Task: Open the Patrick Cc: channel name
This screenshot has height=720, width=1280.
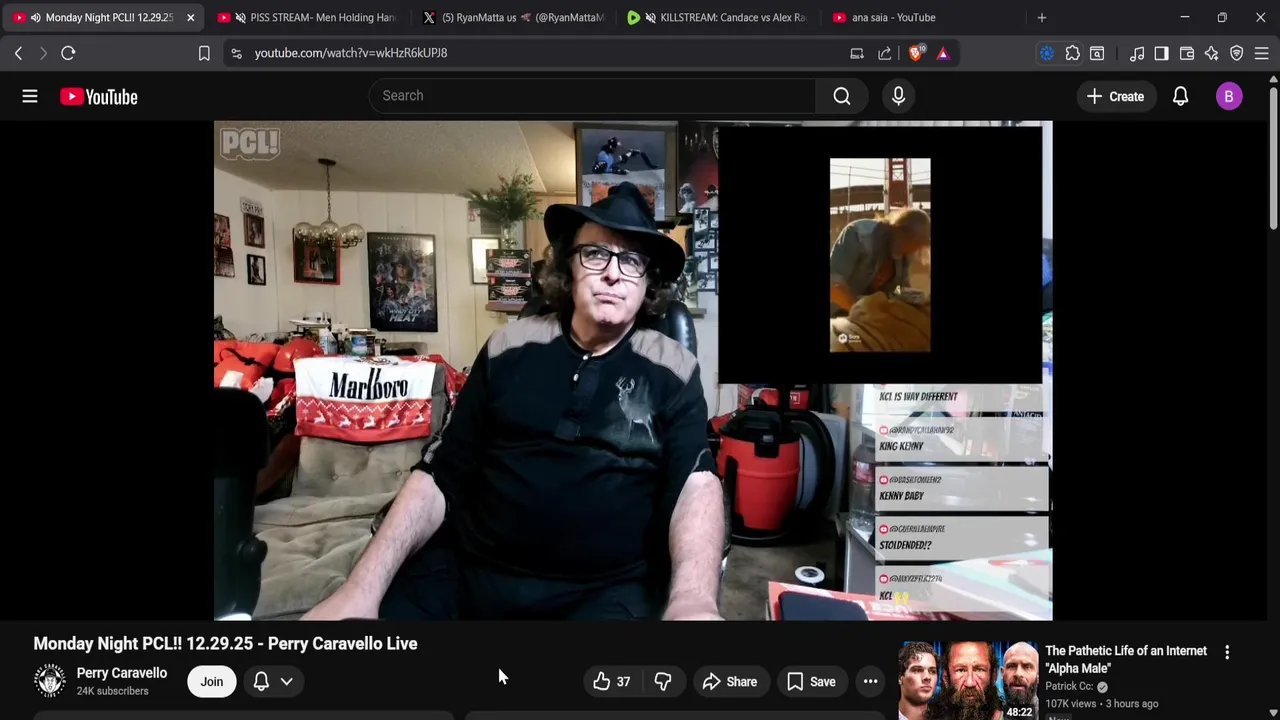Action: click(x=1070, y=687)
